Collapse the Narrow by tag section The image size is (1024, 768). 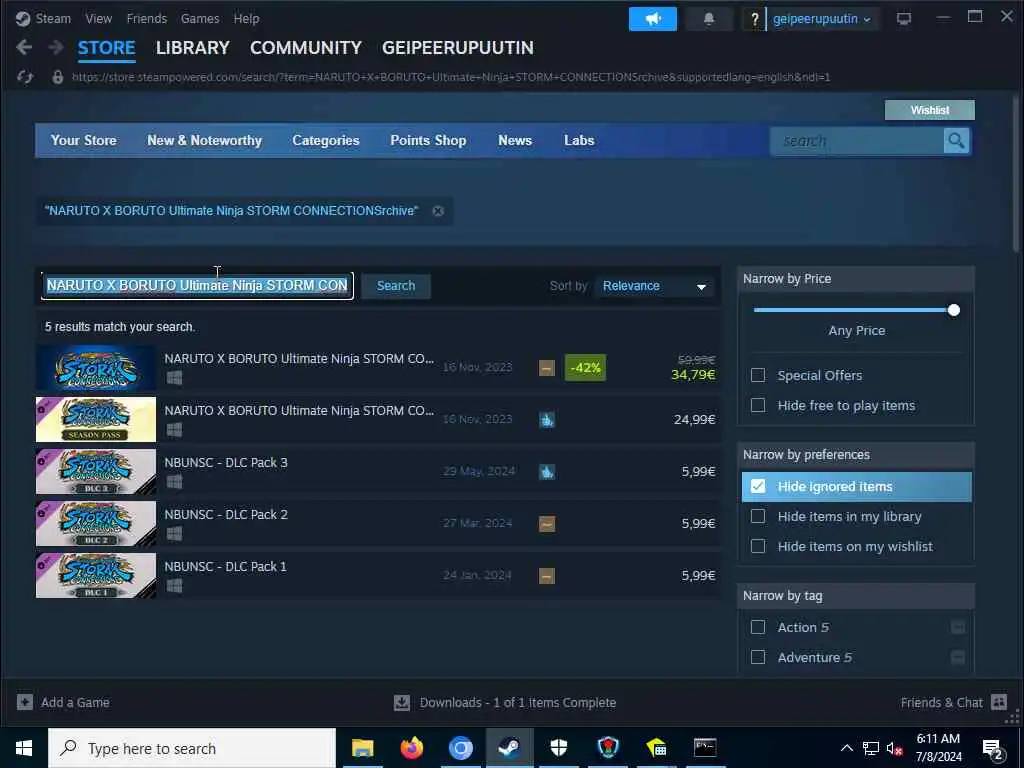pos(856,596)
